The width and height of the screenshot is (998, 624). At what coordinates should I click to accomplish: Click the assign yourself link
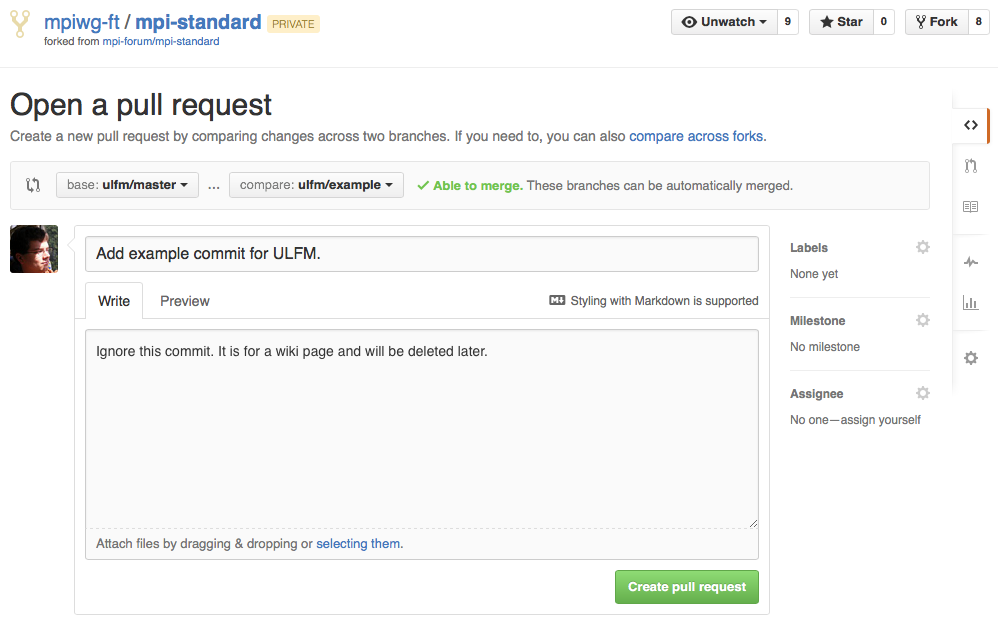[880, 420]
